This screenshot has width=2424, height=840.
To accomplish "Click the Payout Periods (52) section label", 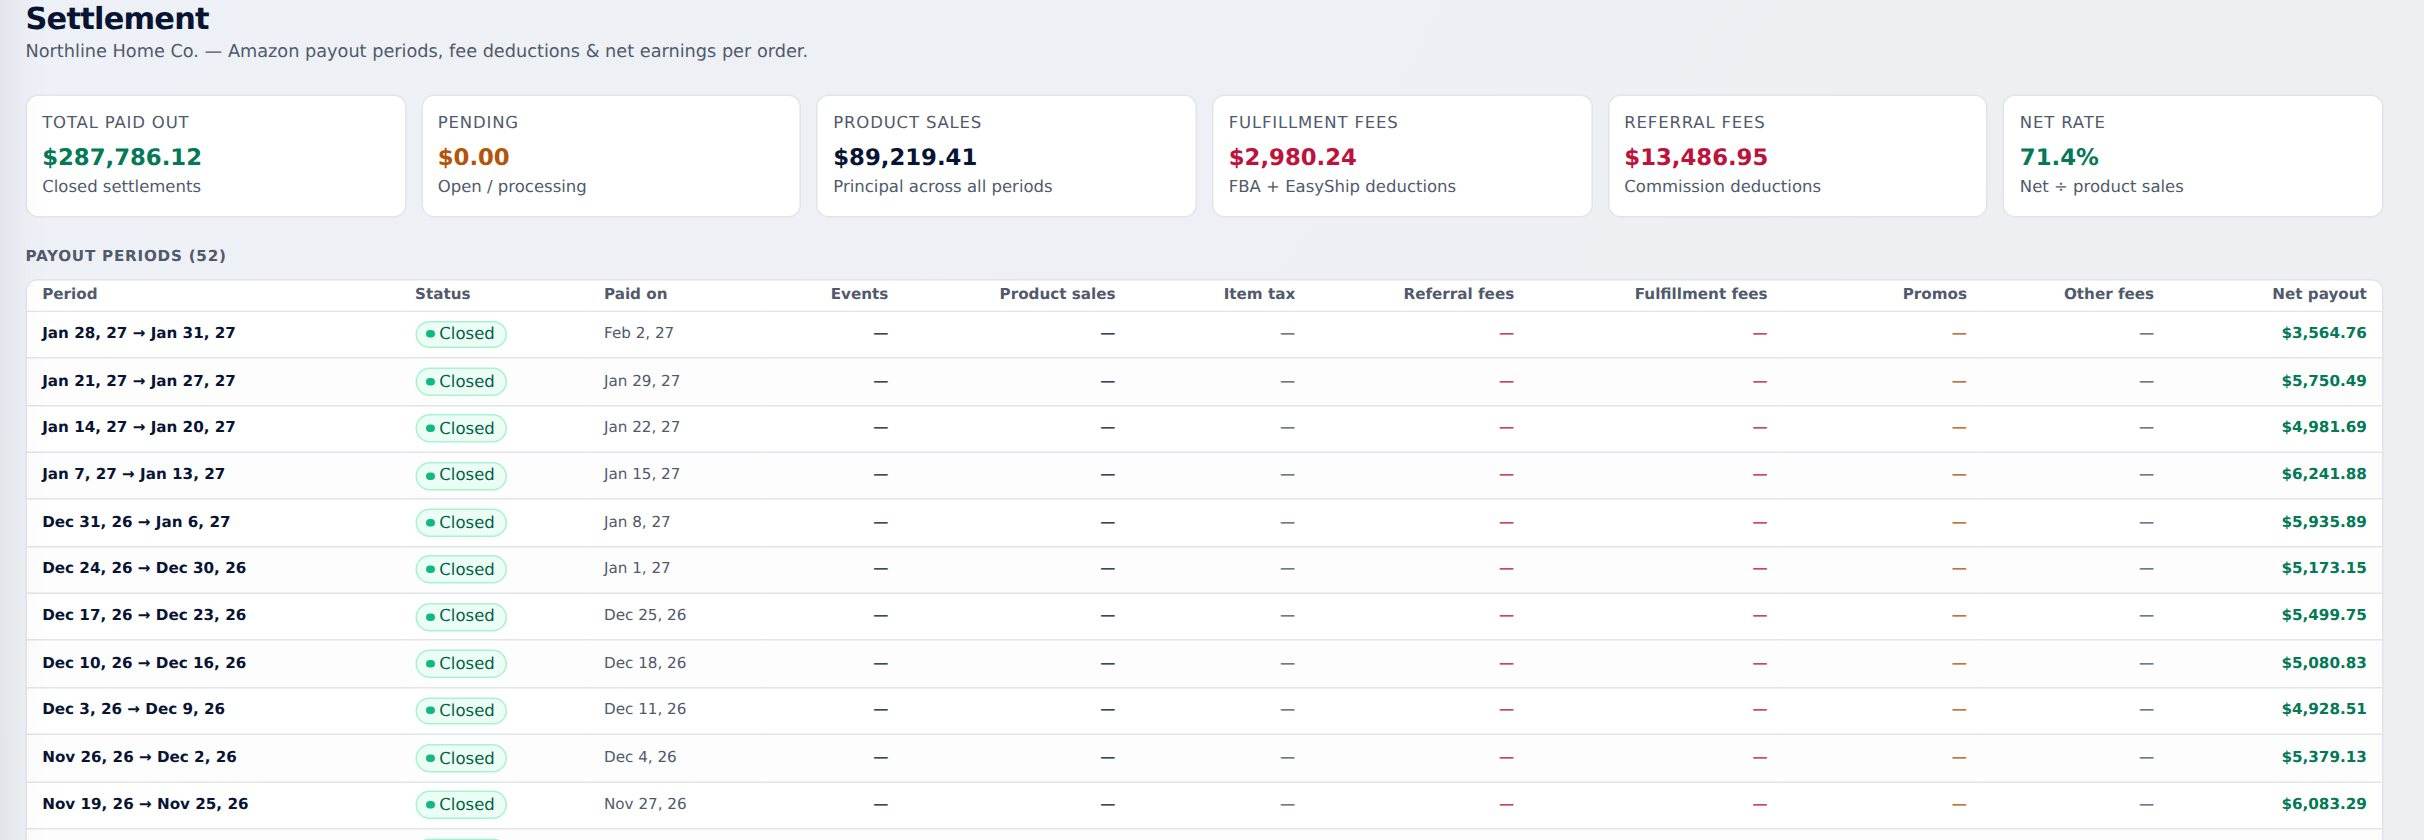I will 126,256.
